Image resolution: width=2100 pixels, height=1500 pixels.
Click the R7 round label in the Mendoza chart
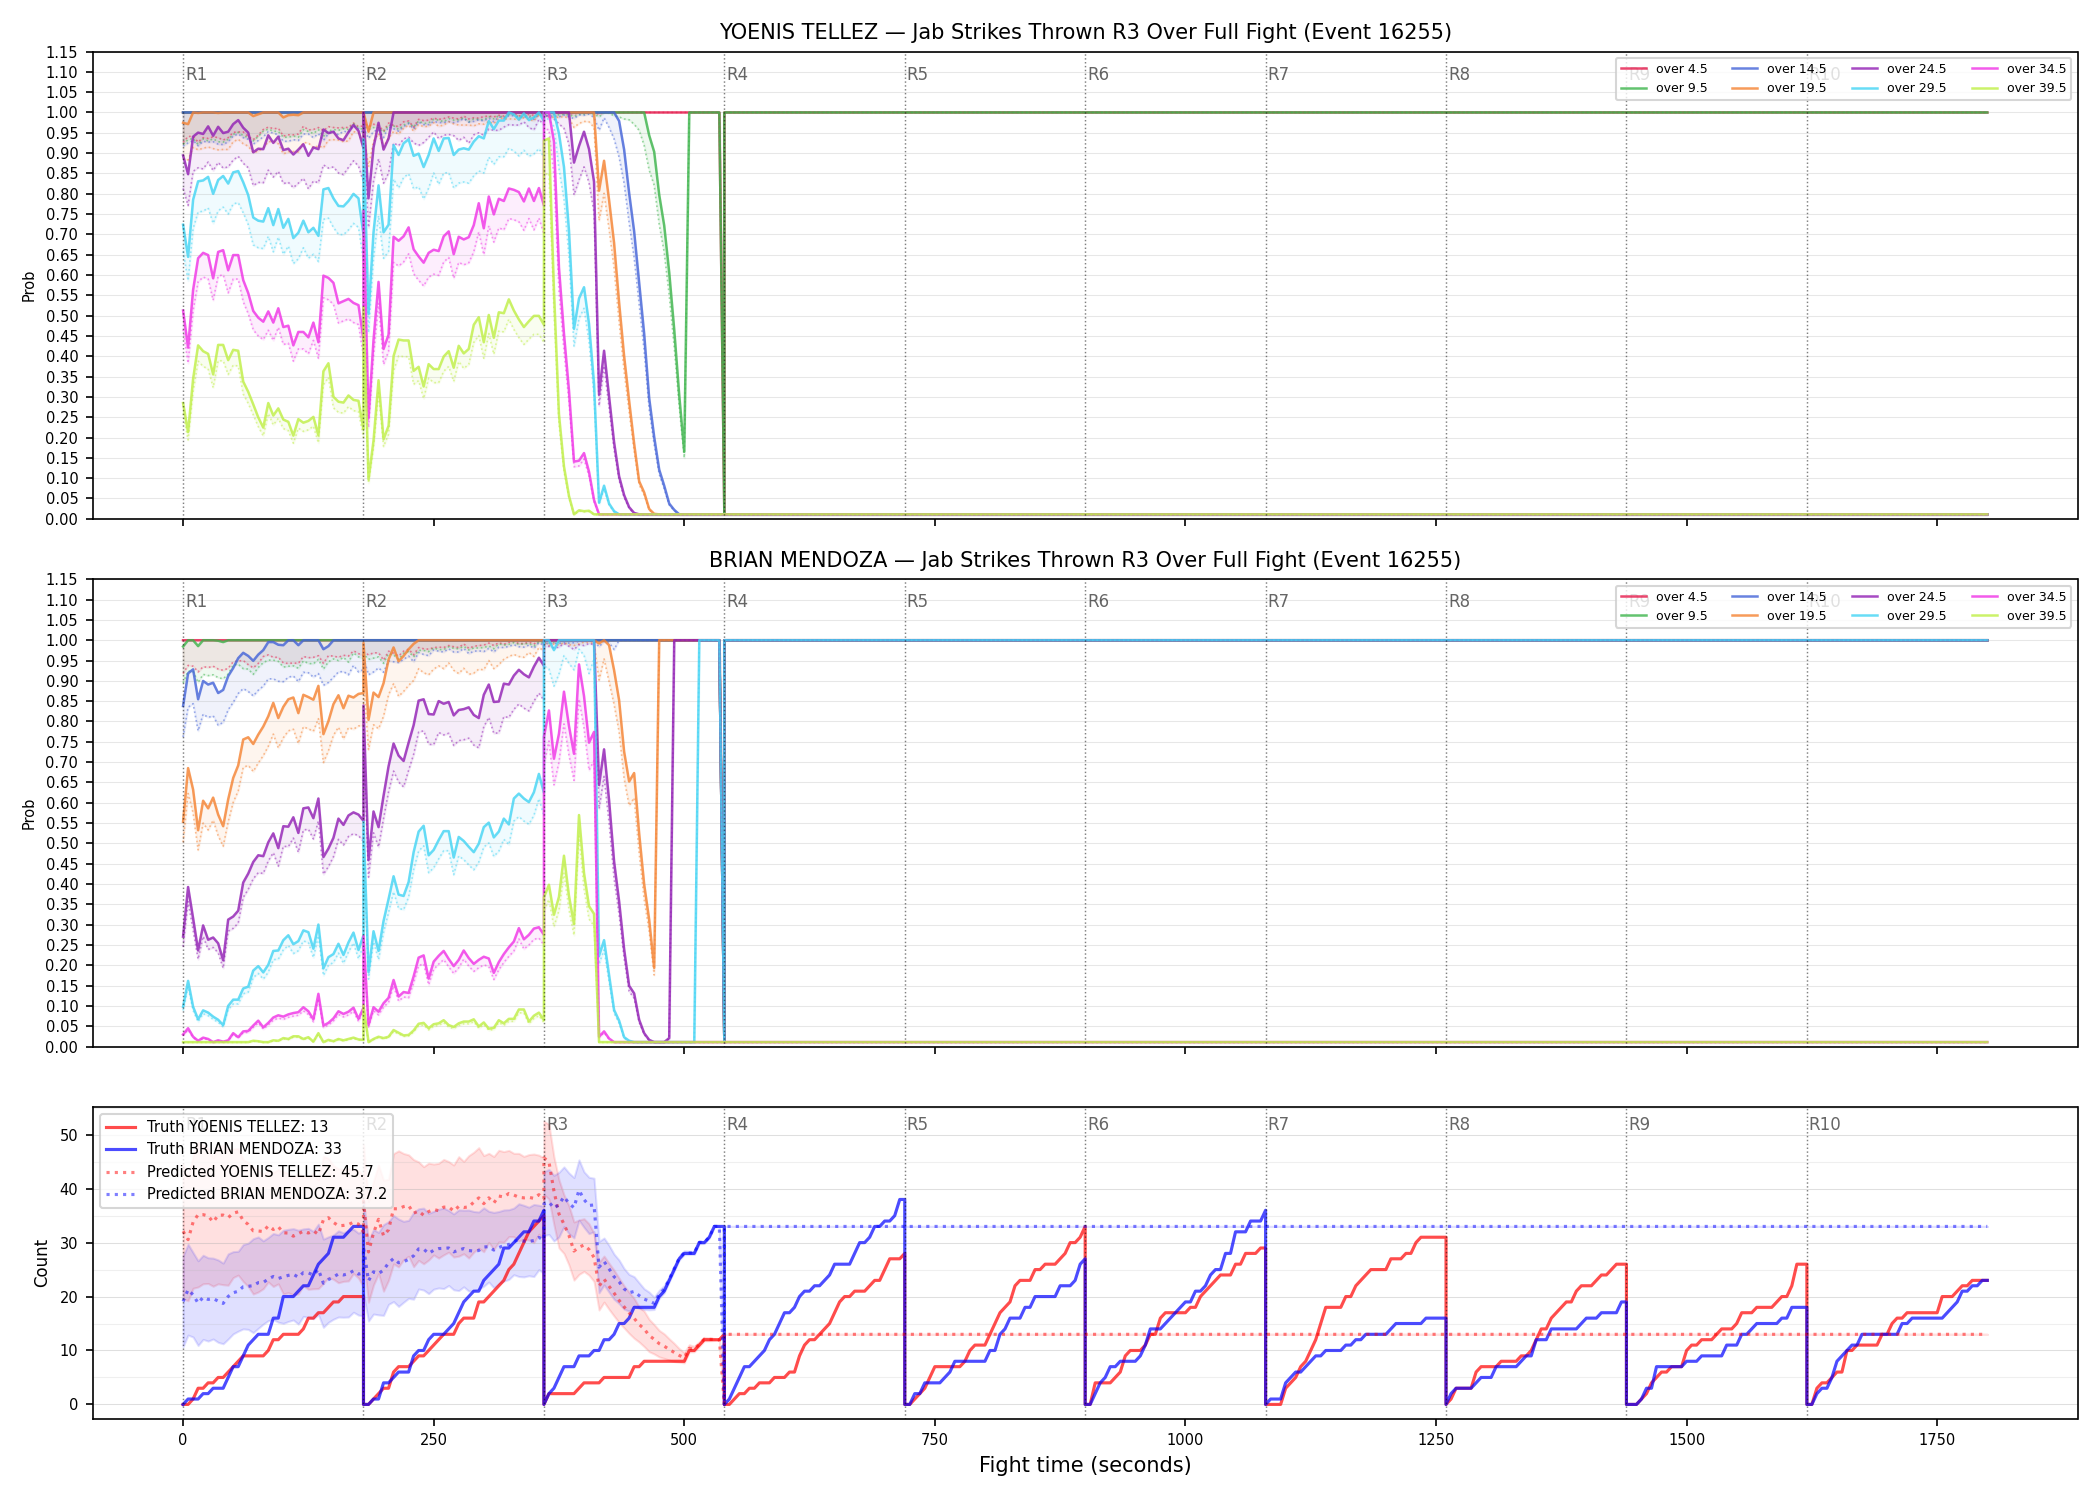point(1278,601)
